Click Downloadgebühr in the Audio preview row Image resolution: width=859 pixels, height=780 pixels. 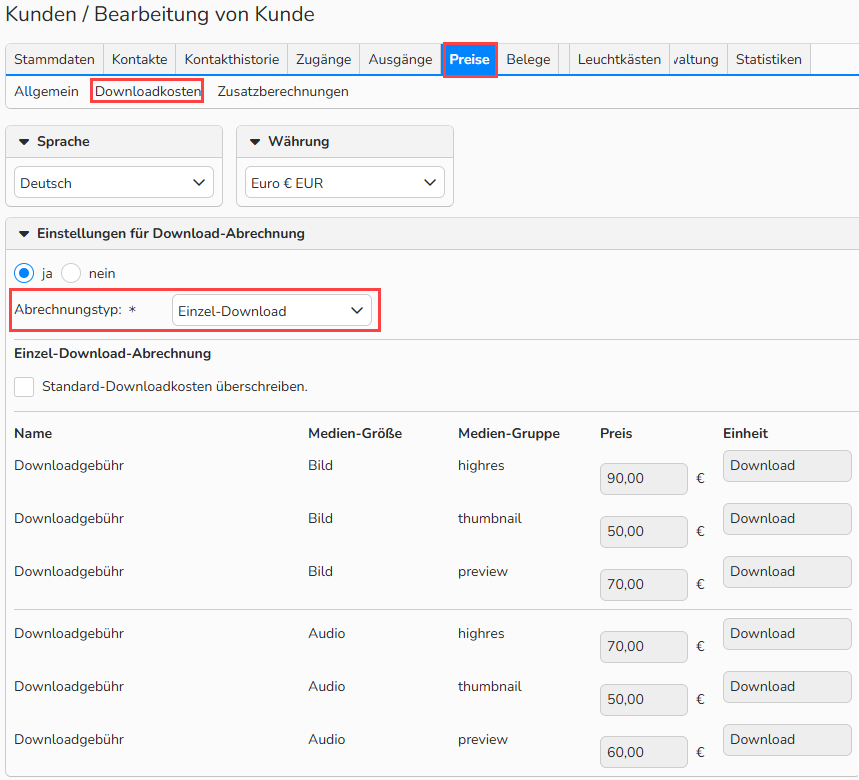coord(69,739)
